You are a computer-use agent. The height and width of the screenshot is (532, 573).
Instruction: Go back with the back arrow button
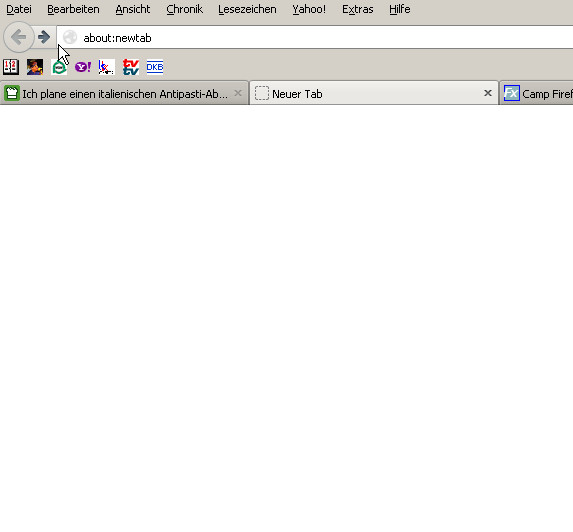coord(19,37)
